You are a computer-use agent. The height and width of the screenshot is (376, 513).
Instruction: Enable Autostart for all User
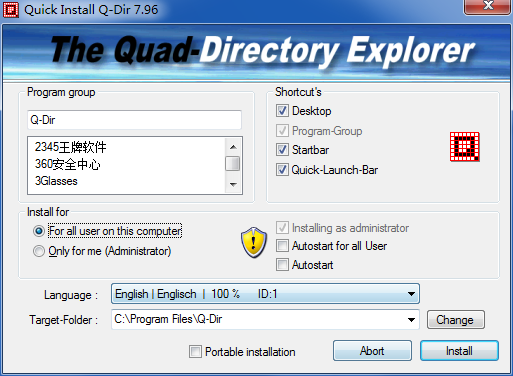[282, 246]
